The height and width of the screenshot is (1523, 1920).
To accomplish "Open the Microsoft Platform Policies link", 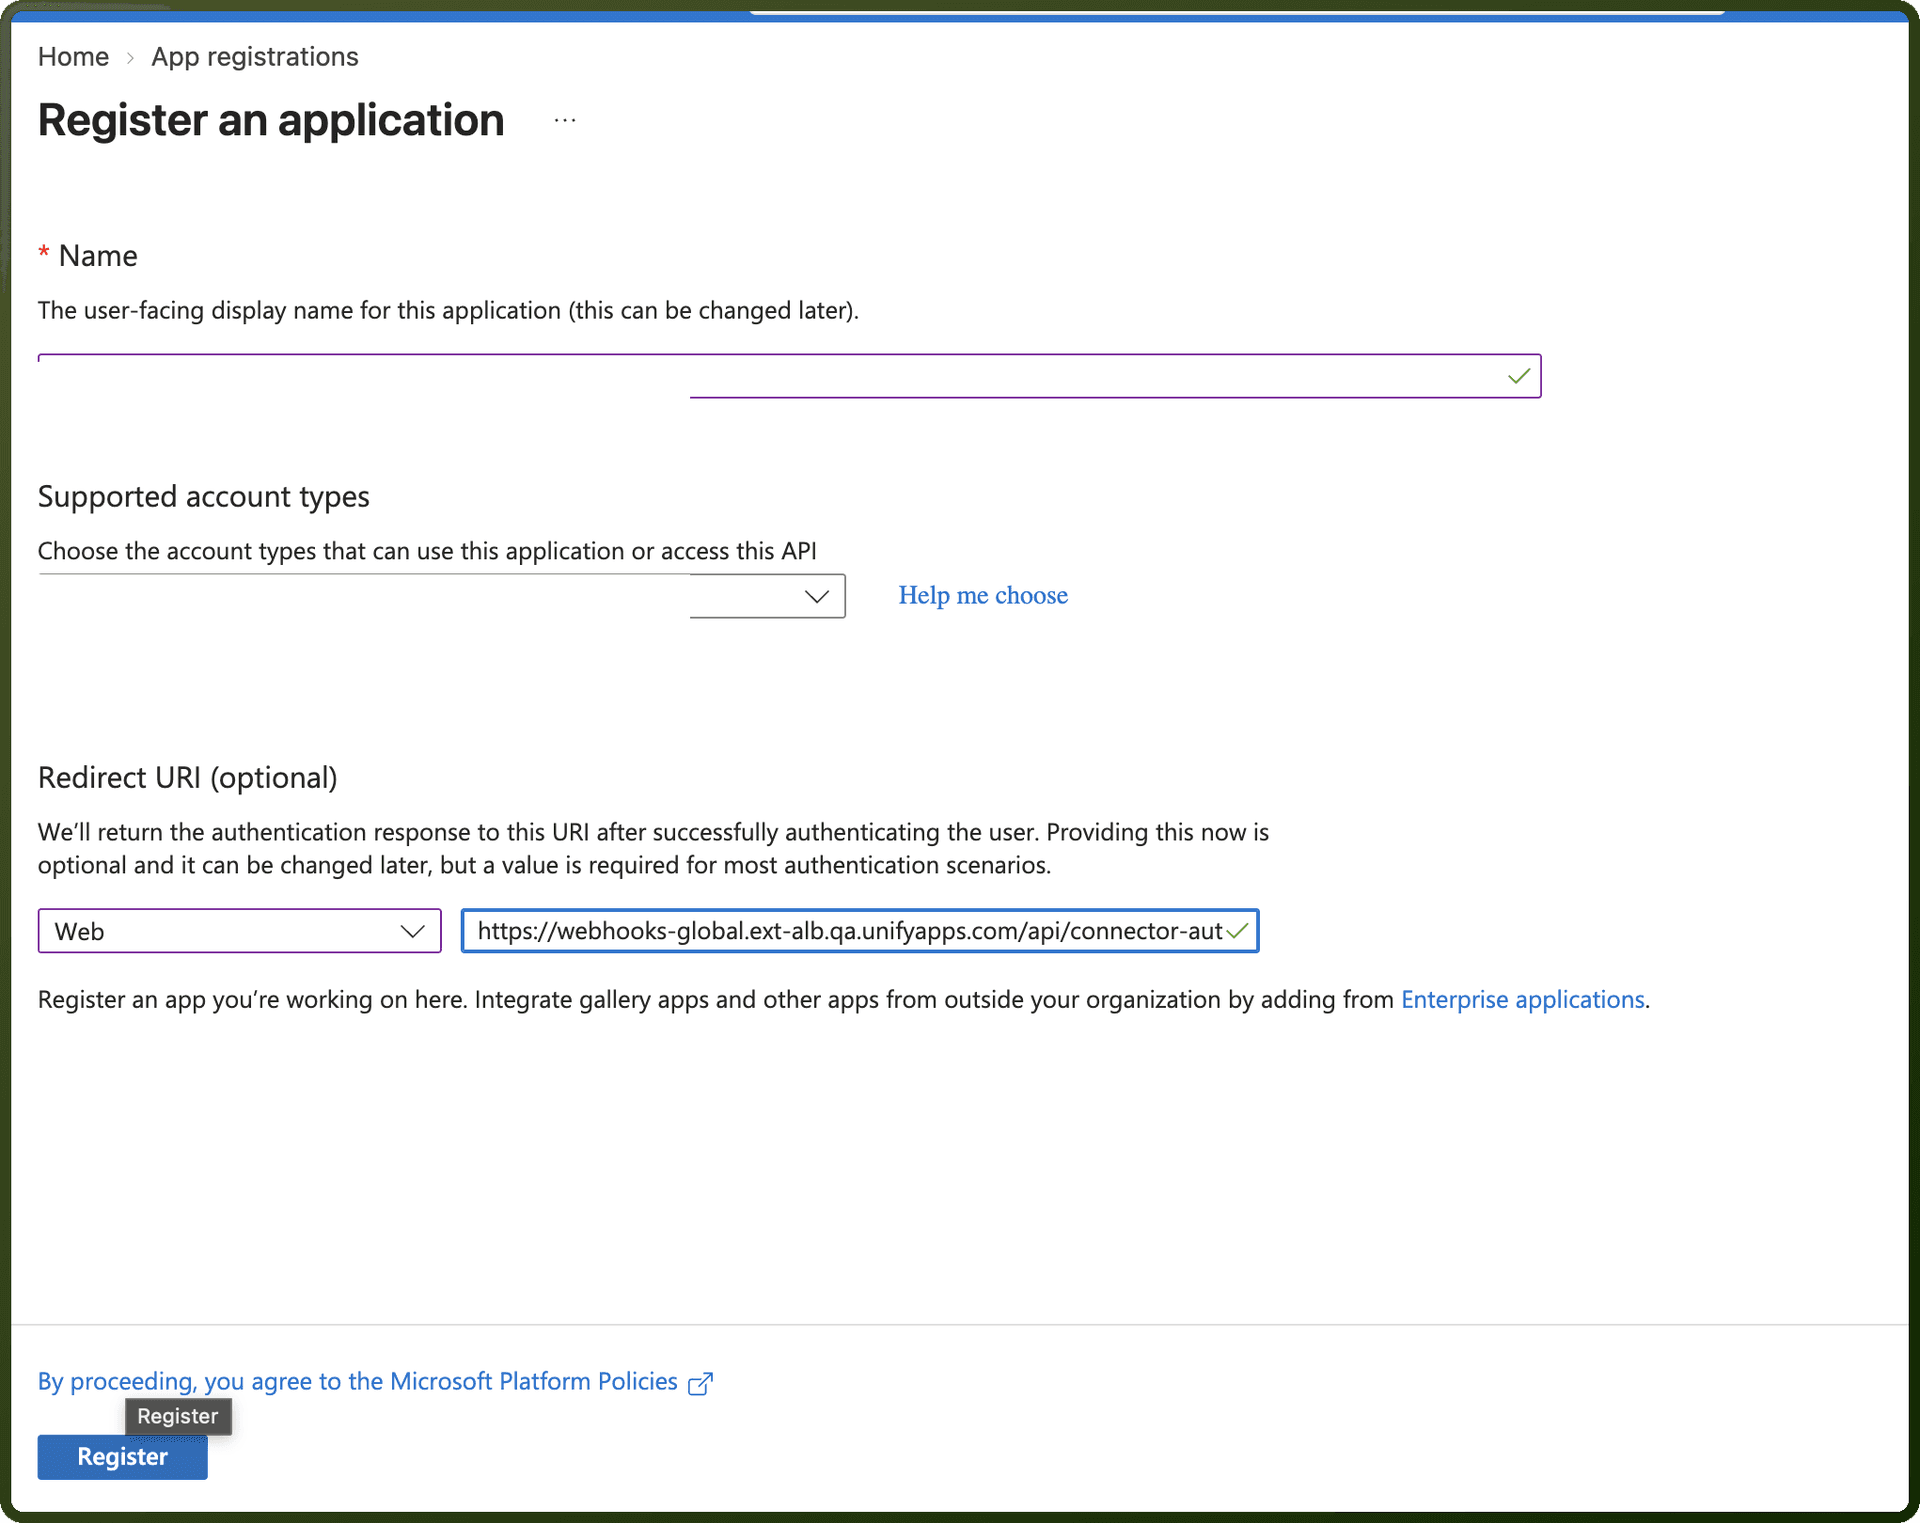I will point(357,1382).
